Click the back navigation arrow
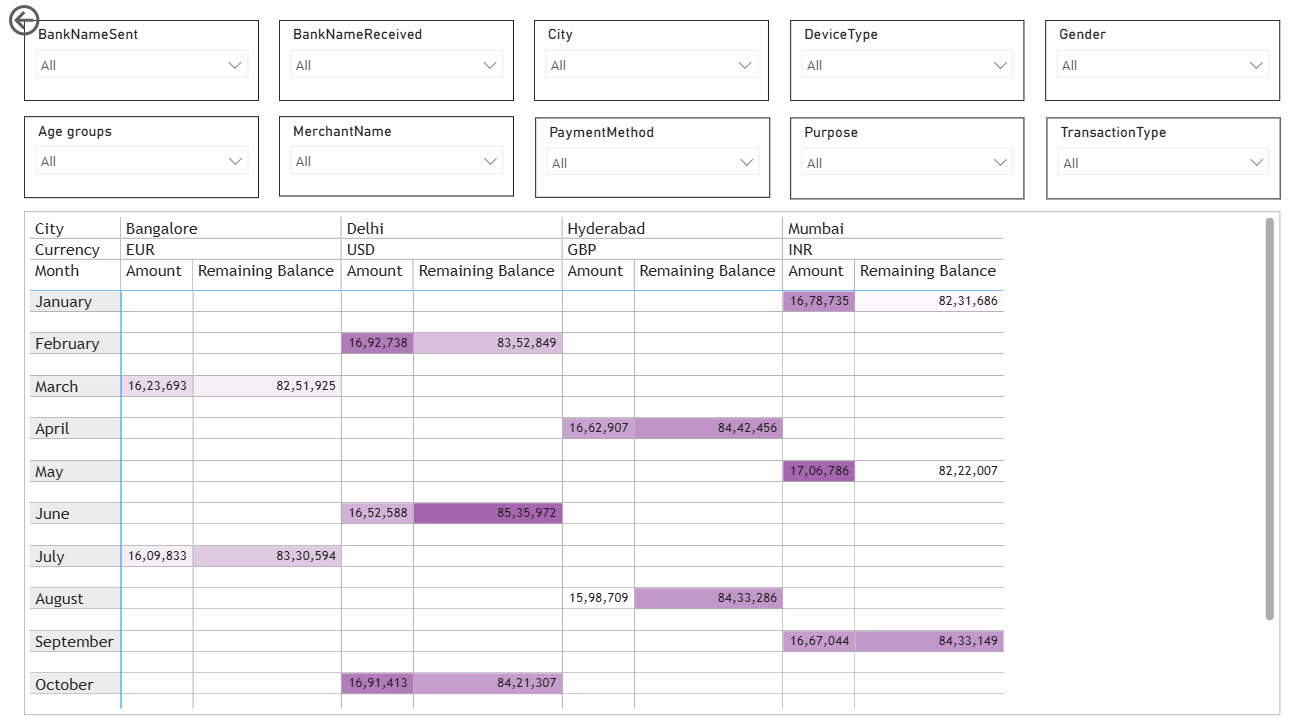This screenshot has width=1296, height=719. (22, 20)
